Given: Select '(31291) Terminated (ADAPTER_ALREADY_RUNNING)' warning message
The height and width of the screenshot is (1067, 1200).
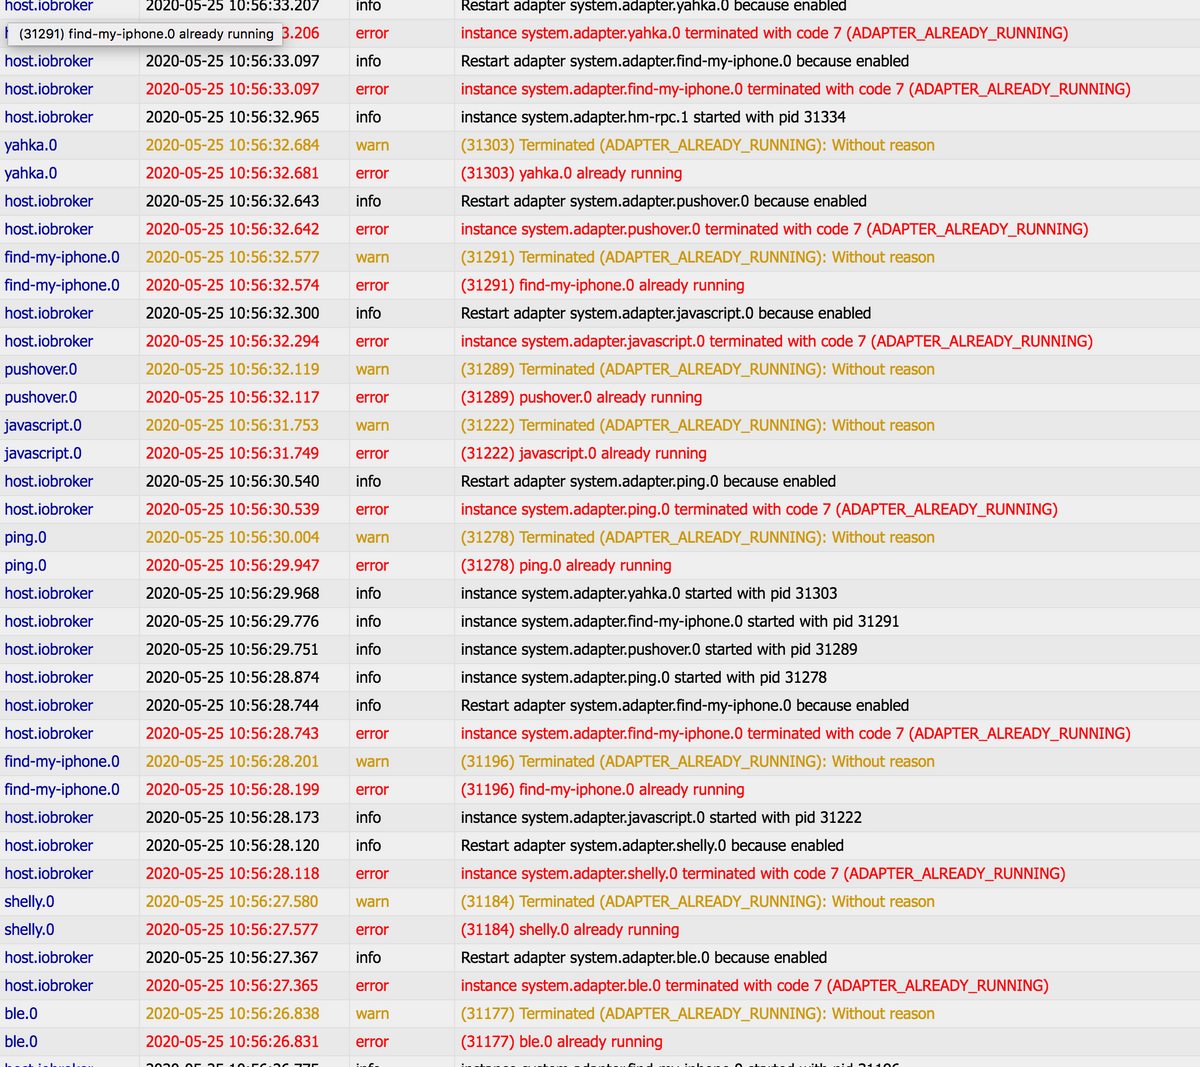Looking at the screenshot, I should point(698,257).
